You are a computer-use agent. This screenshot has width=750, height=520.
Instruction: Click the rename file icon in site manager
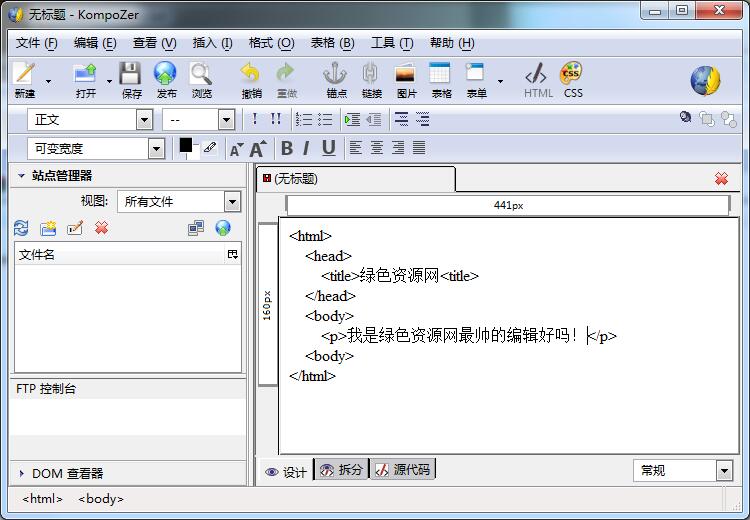[75, 228]
